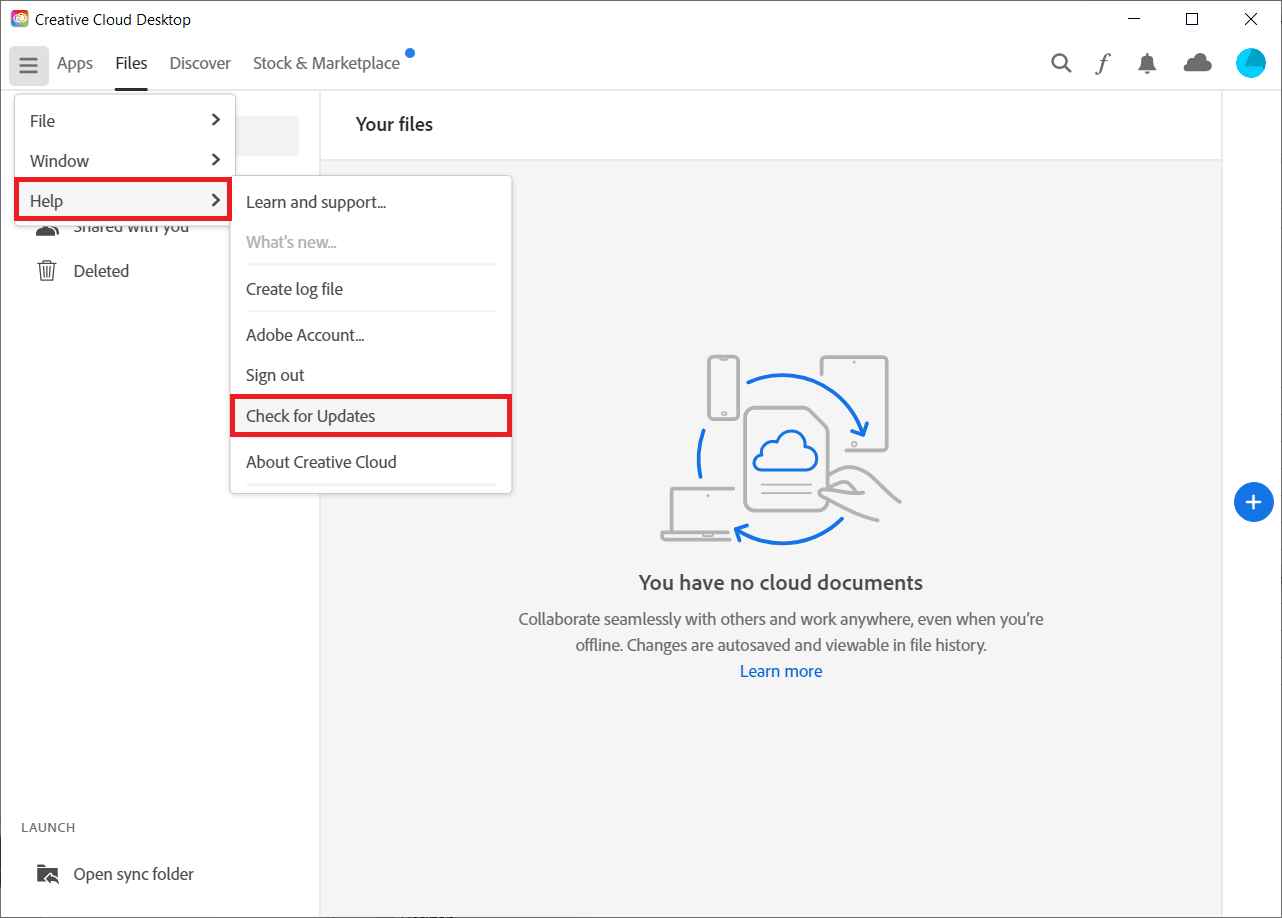Follow the Learn more link
This screenshot has width=1282, height=918.
(x=781, y=671)
